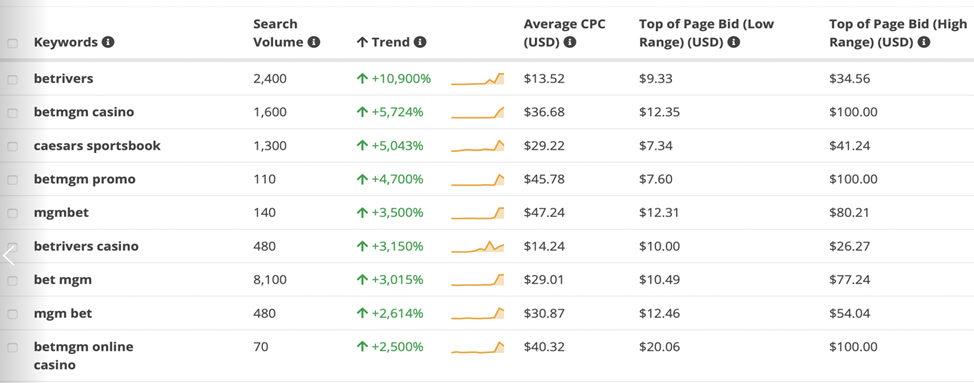The image size is (974, 383).
Task: Select the bet mgm row checkbox
Action: [x=12, y=281]
